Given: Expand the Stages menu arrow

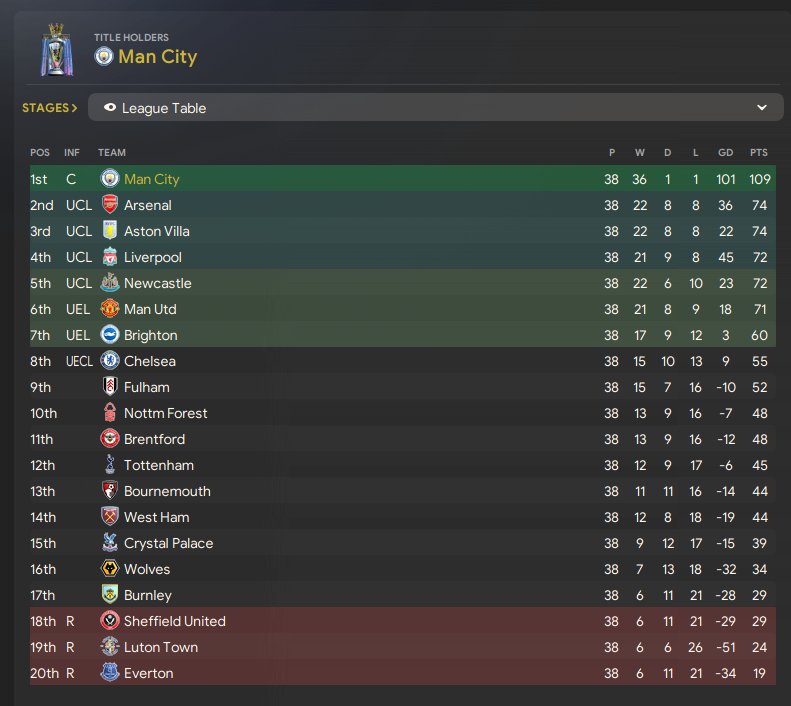Looking at the screenshot, I should [x=74, y=108].
